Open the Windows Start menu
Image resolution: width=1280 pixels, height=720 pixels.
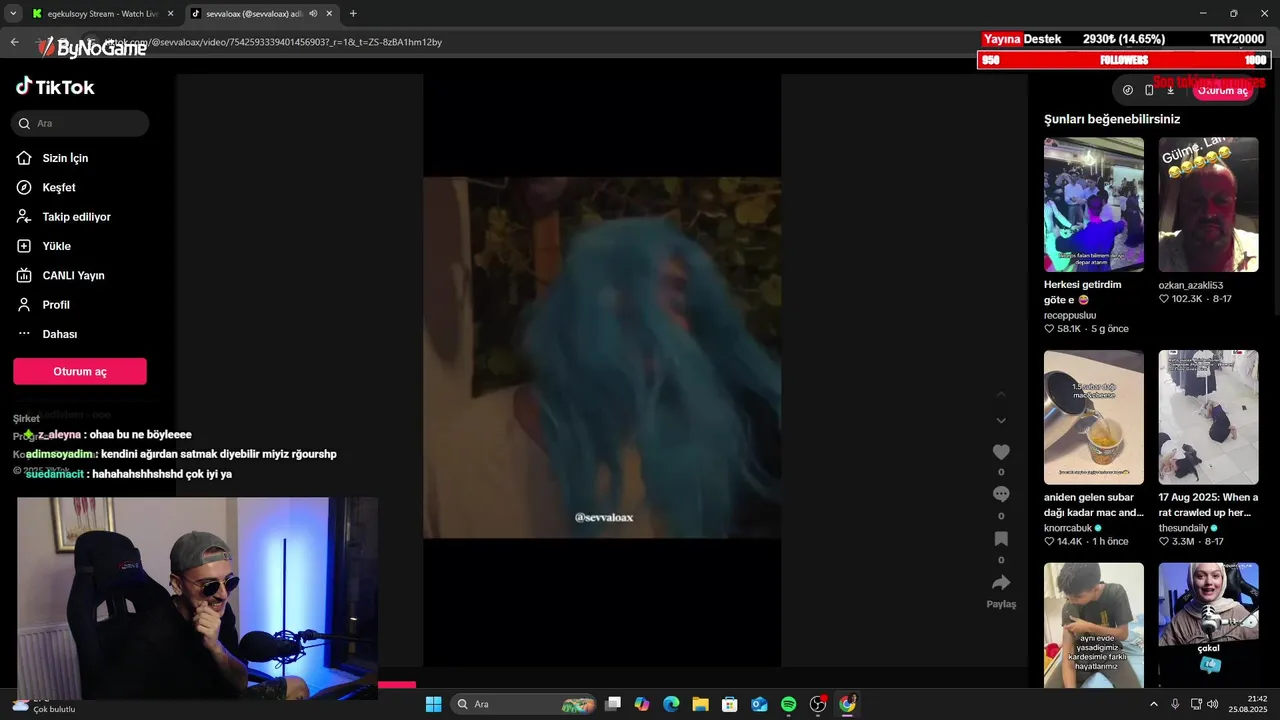(433, 704)
